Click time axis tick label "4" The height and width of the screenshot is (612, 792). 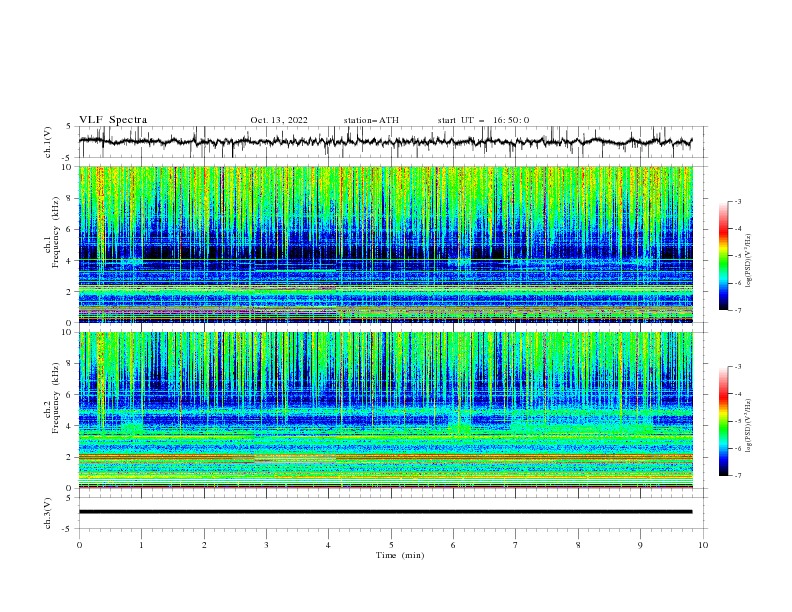click(328, 545)
